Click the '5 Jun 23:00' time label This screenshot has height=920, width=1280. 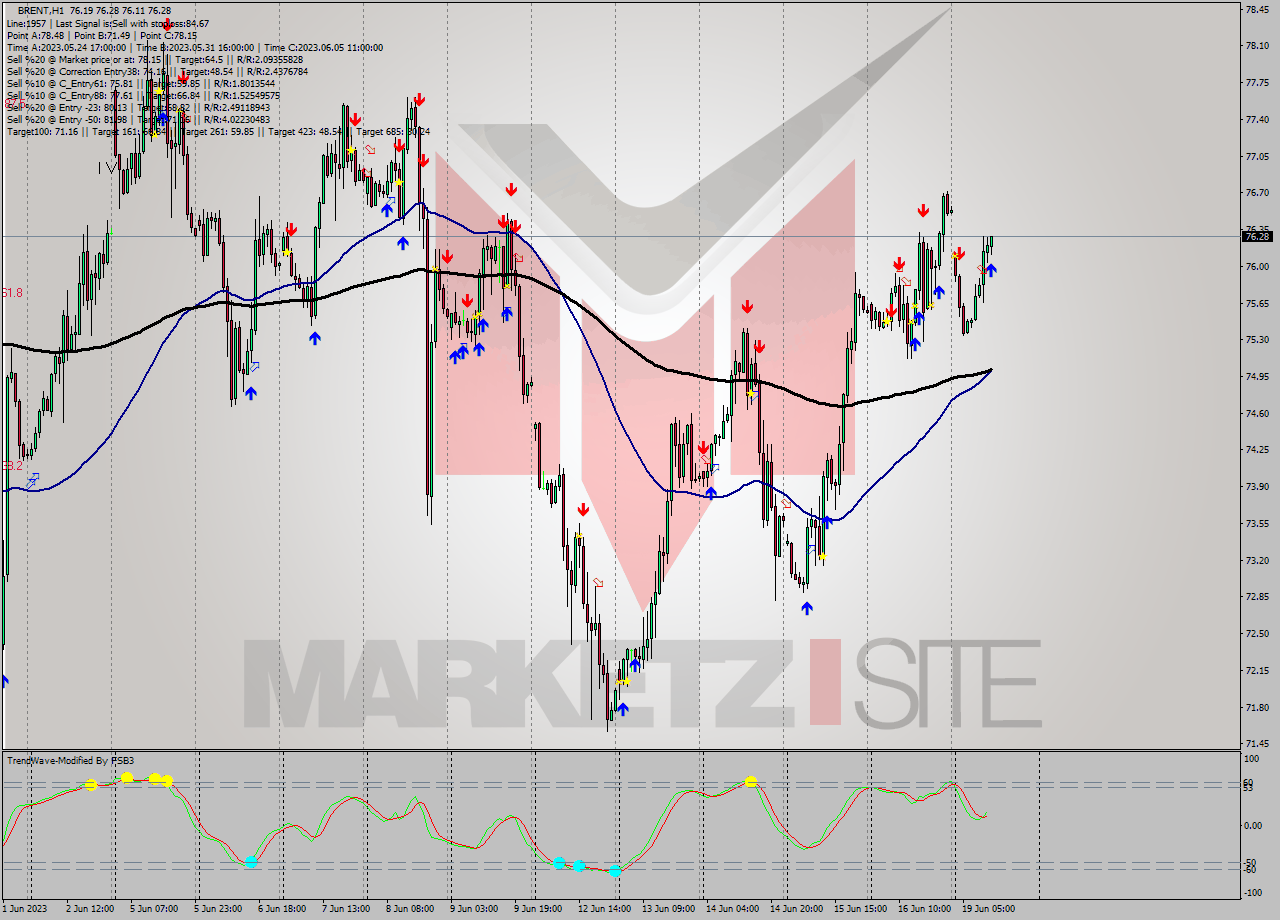point(216,909)
